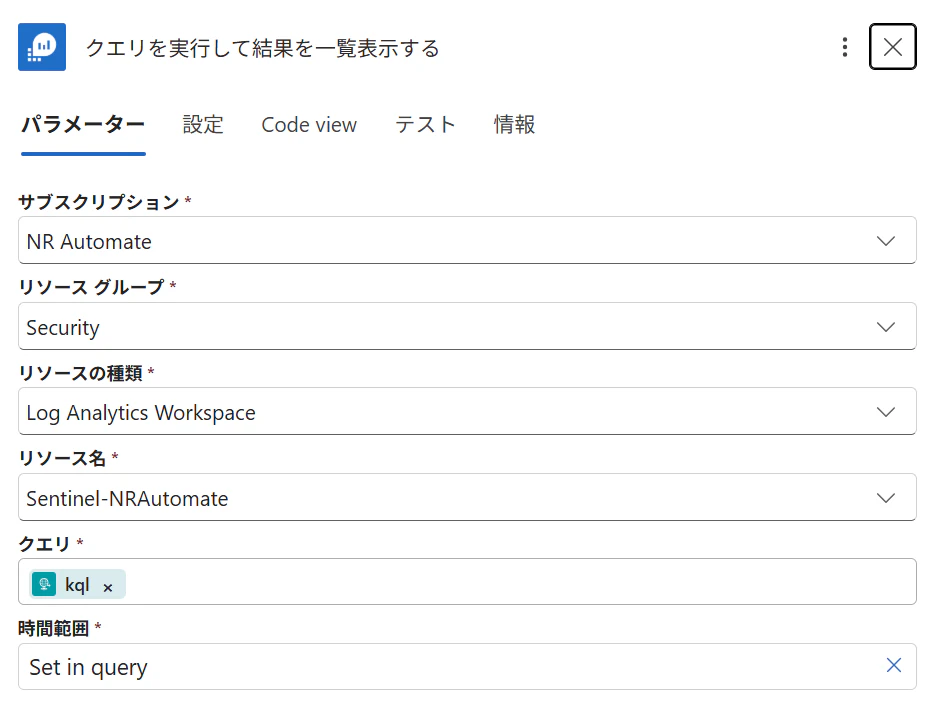
Task: Open the テスト tab
Action: point(425,125)
